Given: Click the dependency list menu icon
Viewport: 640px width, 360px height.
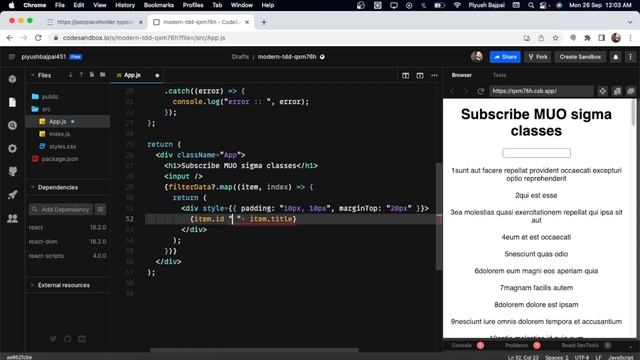Looking at the screenshot, I should click(100, 209).
